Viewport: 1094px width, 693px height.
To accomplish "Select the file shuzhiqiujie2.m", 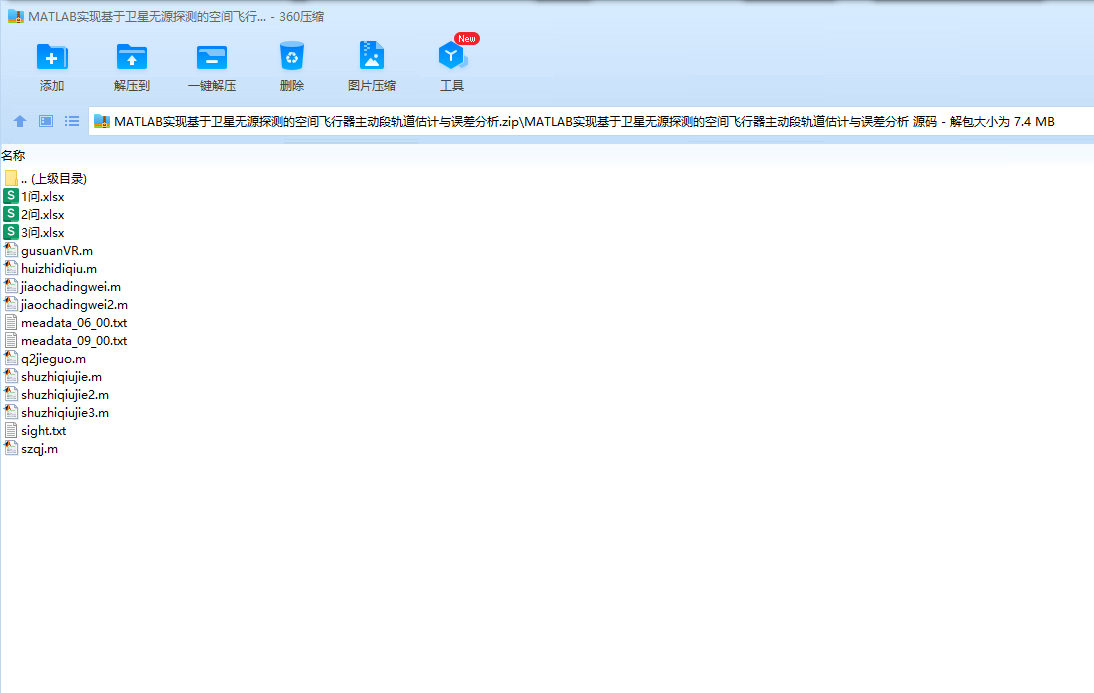I will coord(56,395).
